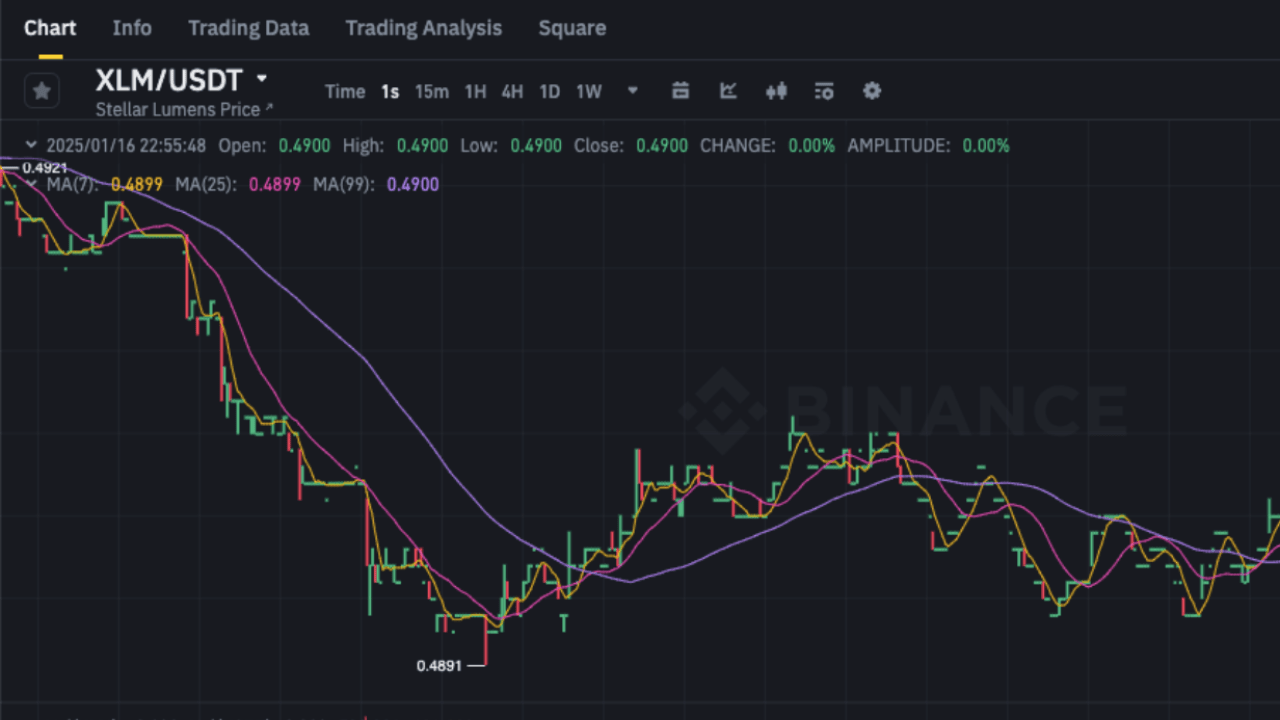Image resolution: width=1280 pixels, height=720 pixels.
Task: Open the indicators list icon
Action: point(824,91)
